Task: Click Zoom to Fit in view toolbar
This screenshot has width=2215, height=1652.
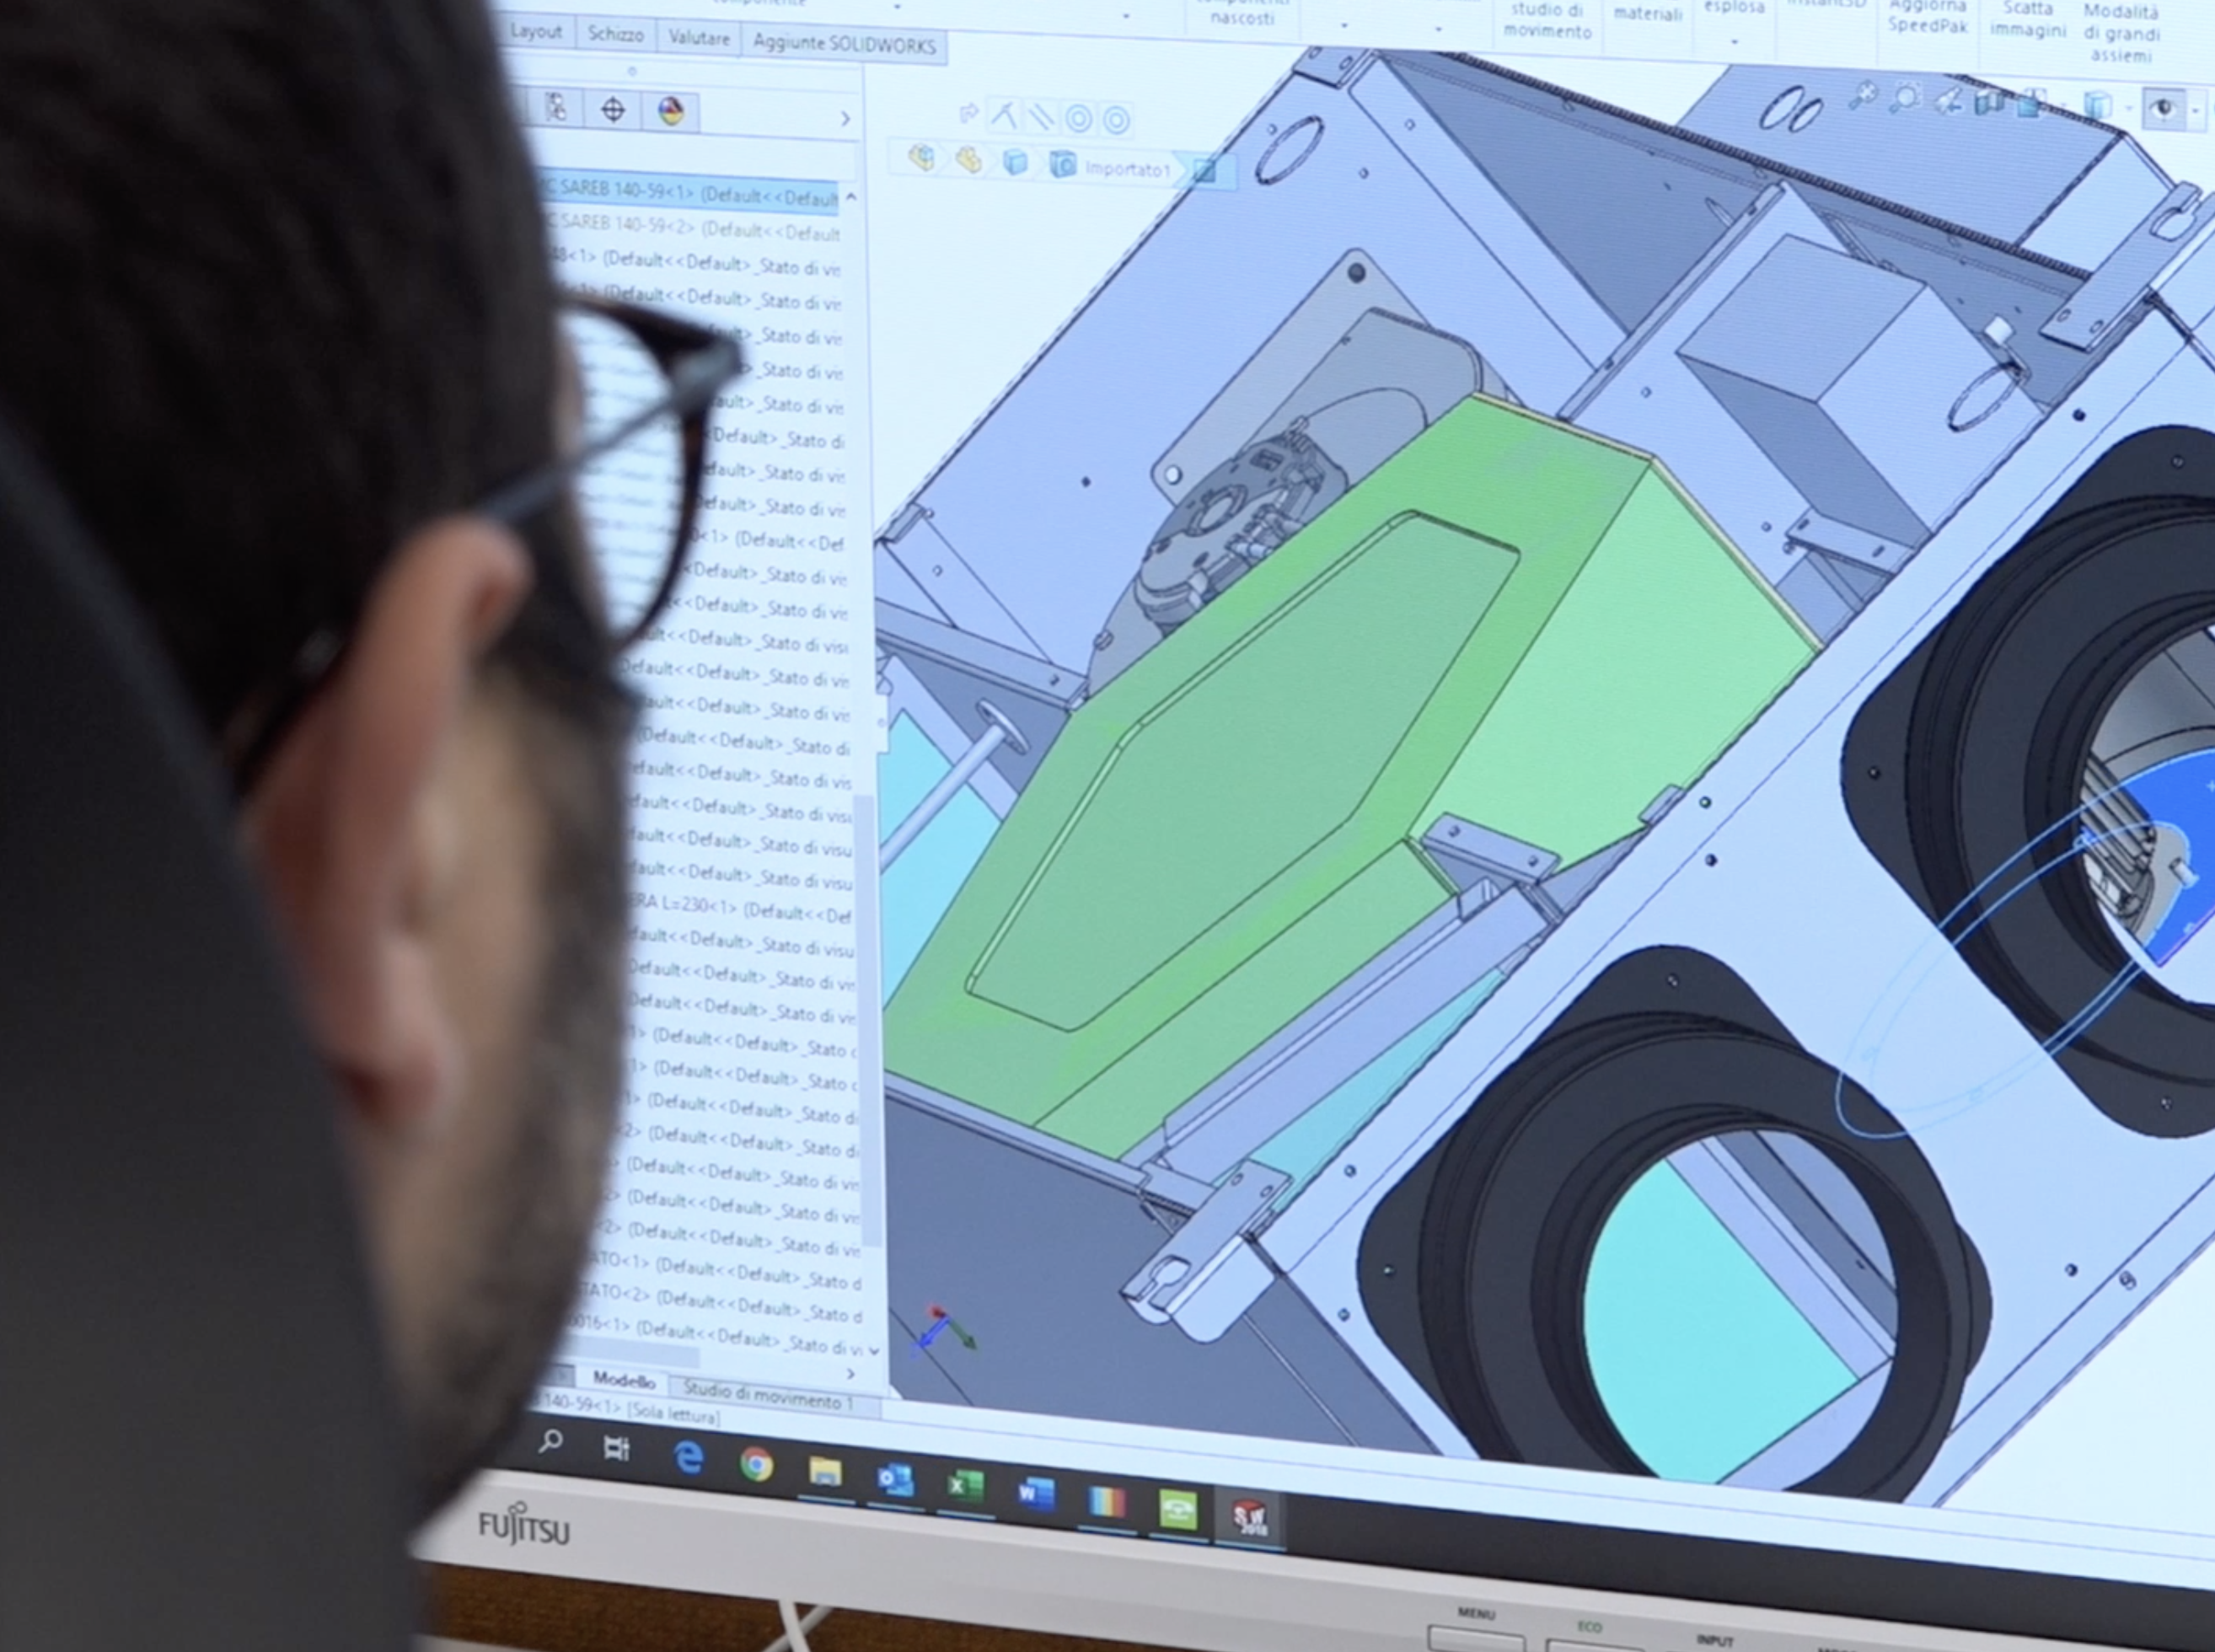Action: coord(1863,94)
